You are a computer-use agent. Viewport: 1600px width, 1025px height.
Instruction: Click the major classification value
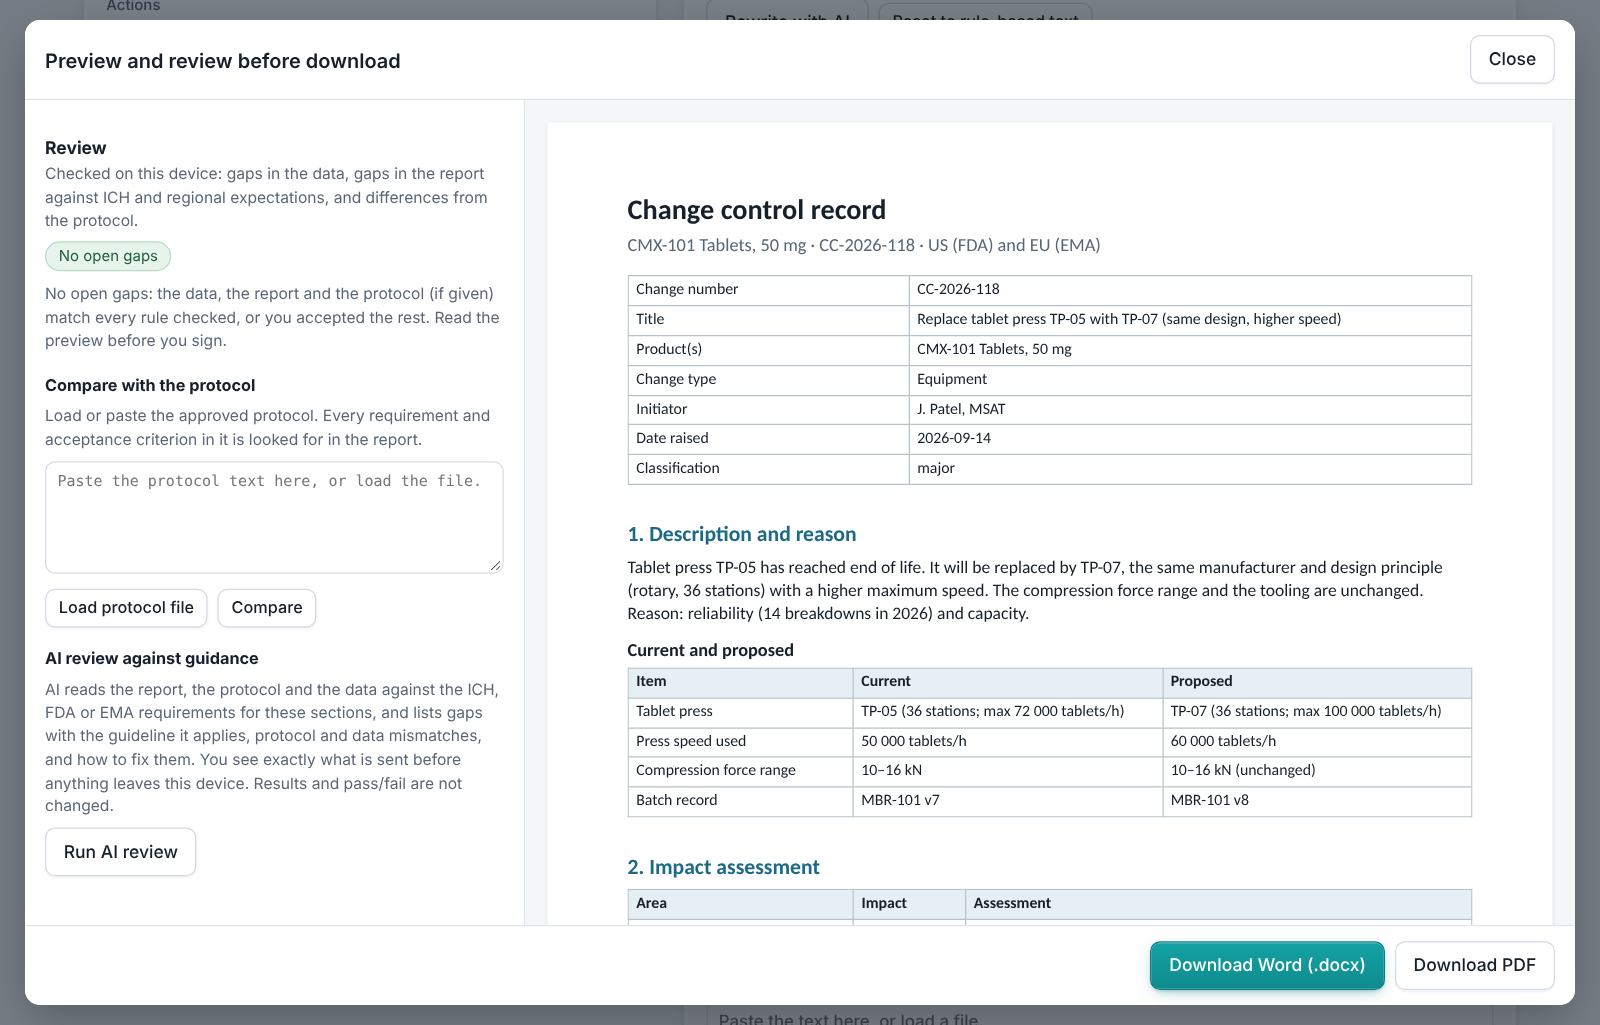tap(1190, 469)
